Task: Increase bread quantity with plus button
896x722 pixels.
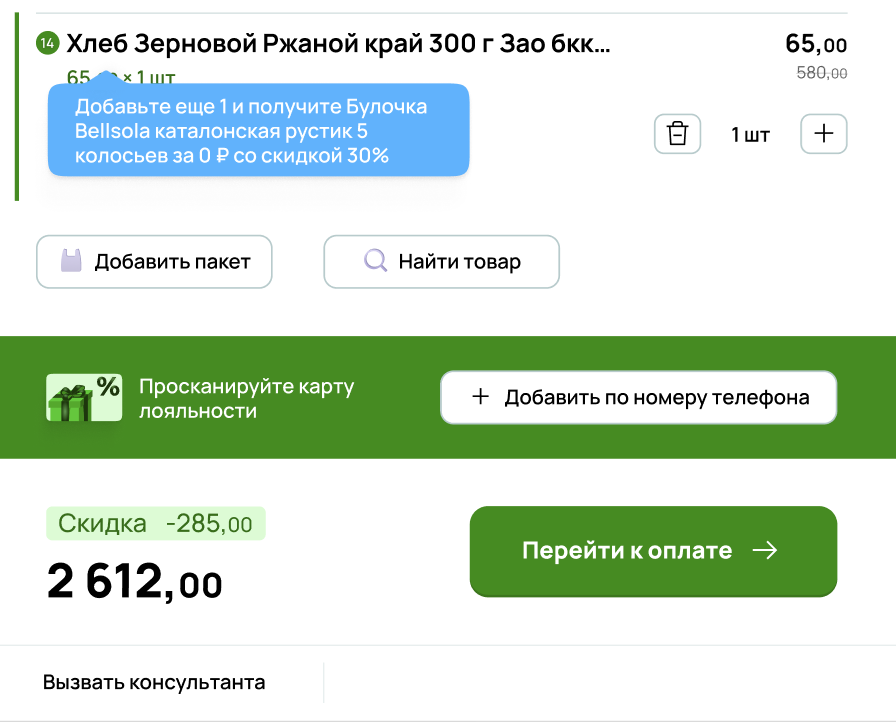Action: [x=823, y=134]
